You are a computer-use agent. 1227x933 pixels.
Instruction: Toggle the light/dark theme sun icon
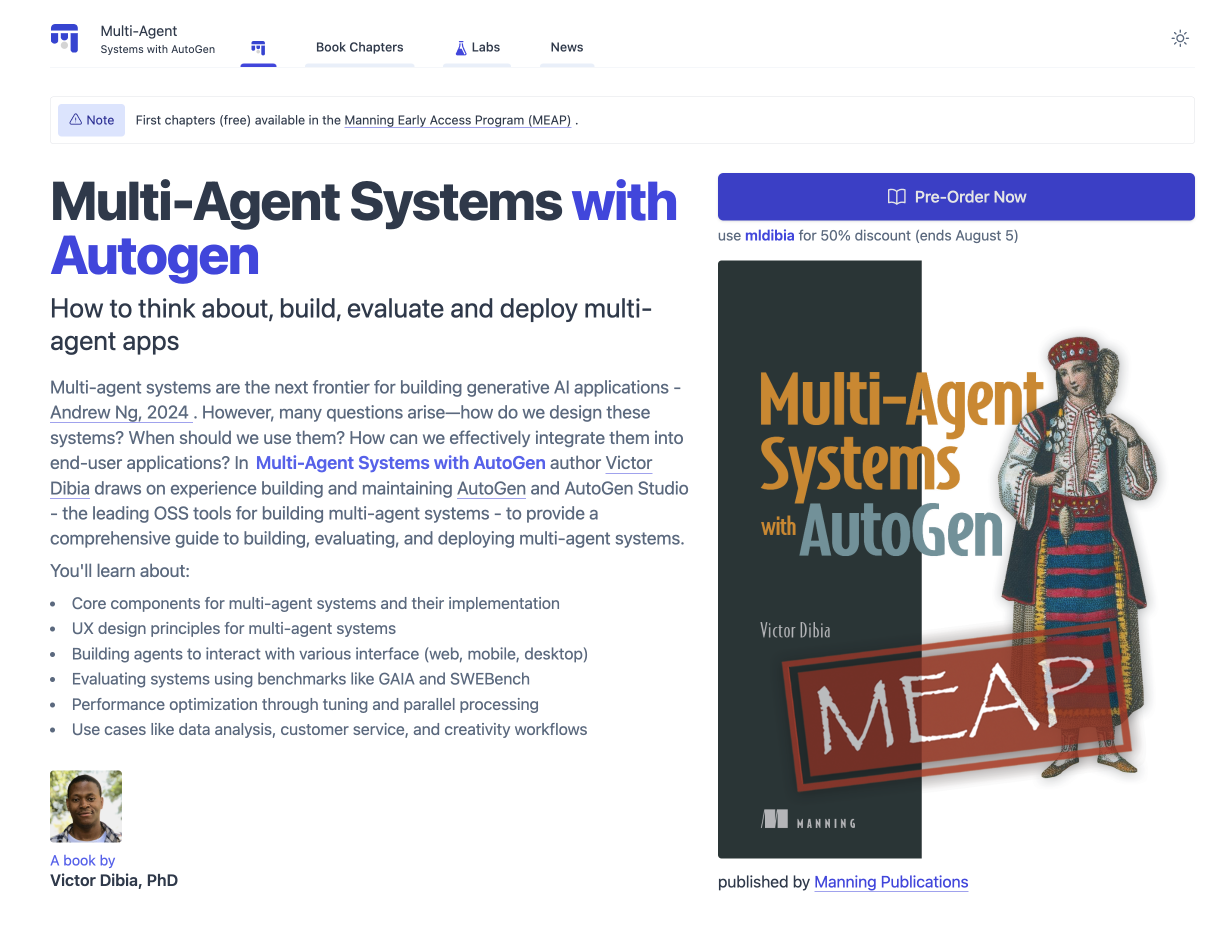tap(1180, 39)
